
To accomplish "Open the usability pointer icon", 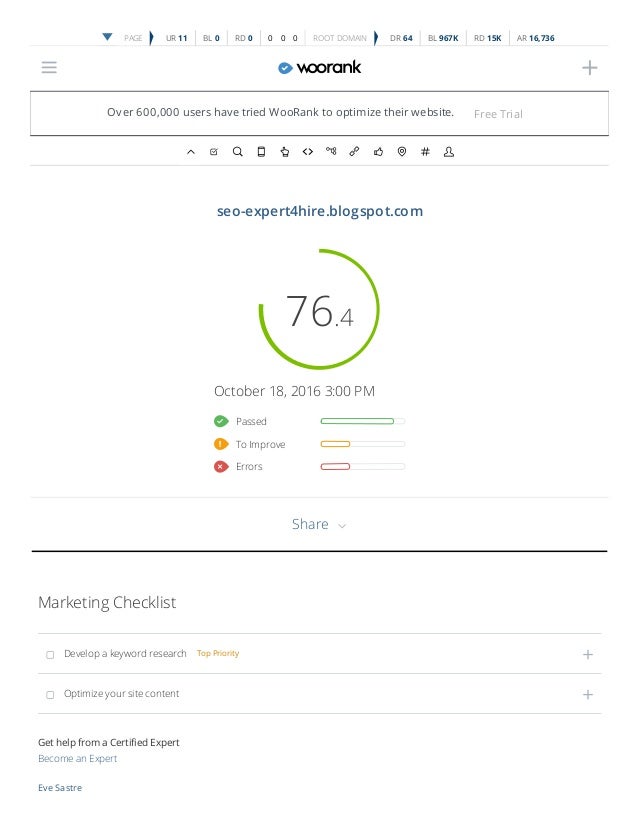I will (x=284, y=152).
